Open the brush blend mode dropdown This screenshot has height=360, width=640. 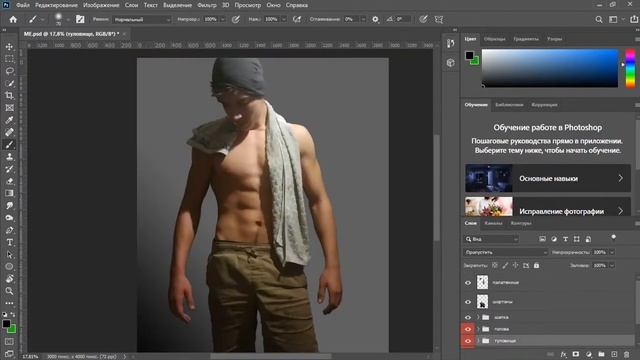(142, 20)
